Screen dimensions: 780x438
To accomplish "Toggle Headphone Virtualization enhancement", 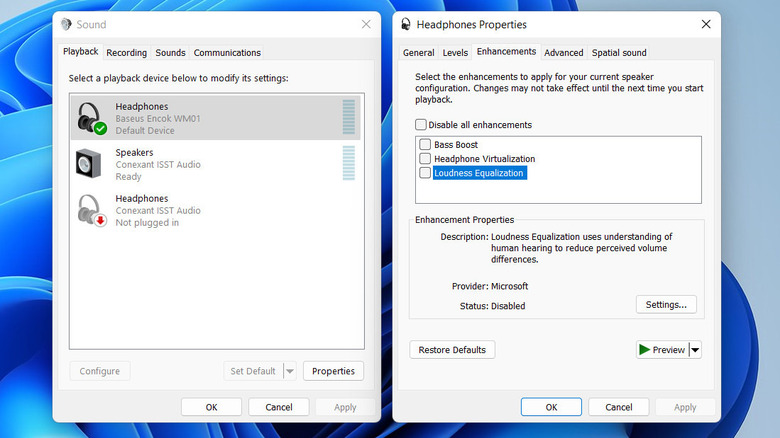I will (425, 159).
